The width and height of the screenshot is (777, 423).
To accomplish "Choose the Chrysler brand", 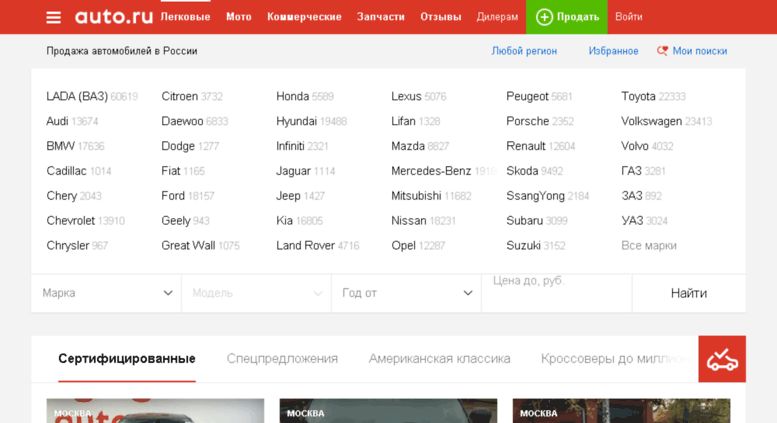I will coord(68,246).
